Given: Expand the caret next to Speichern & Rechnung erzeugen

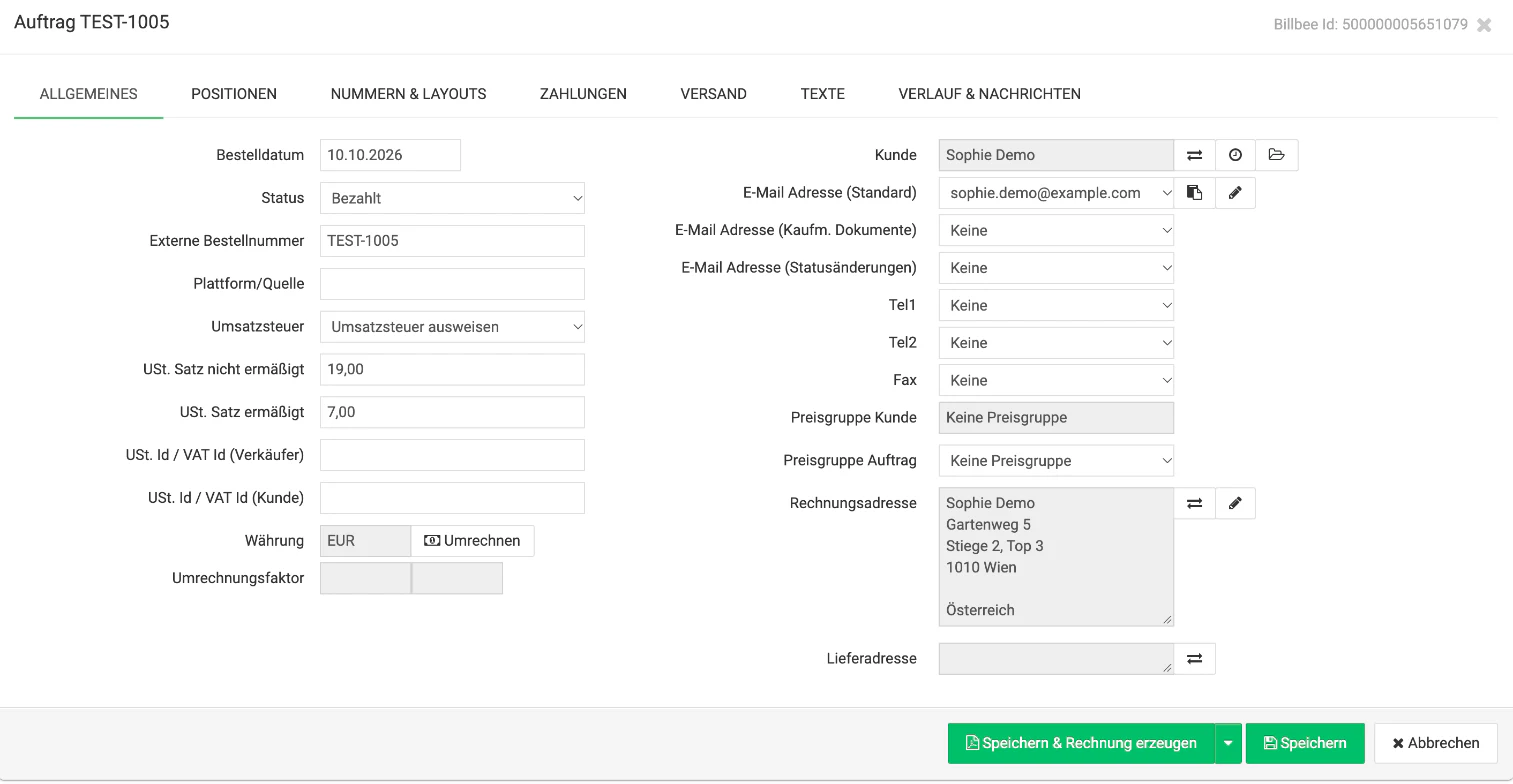Looking at the screenshot, I should pyautogui.click(x=1228, y=744).
